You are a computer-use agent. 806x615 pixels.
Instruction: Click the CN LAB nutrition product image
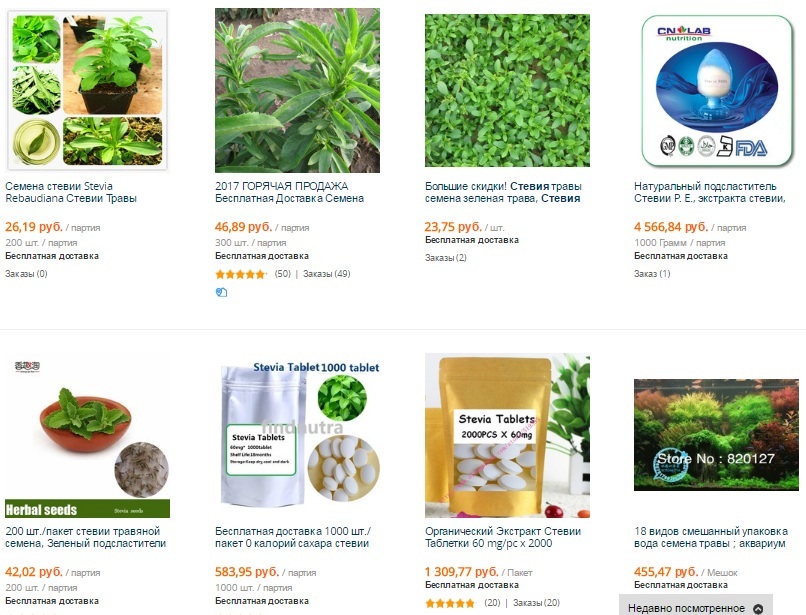(x=717, y=91)
